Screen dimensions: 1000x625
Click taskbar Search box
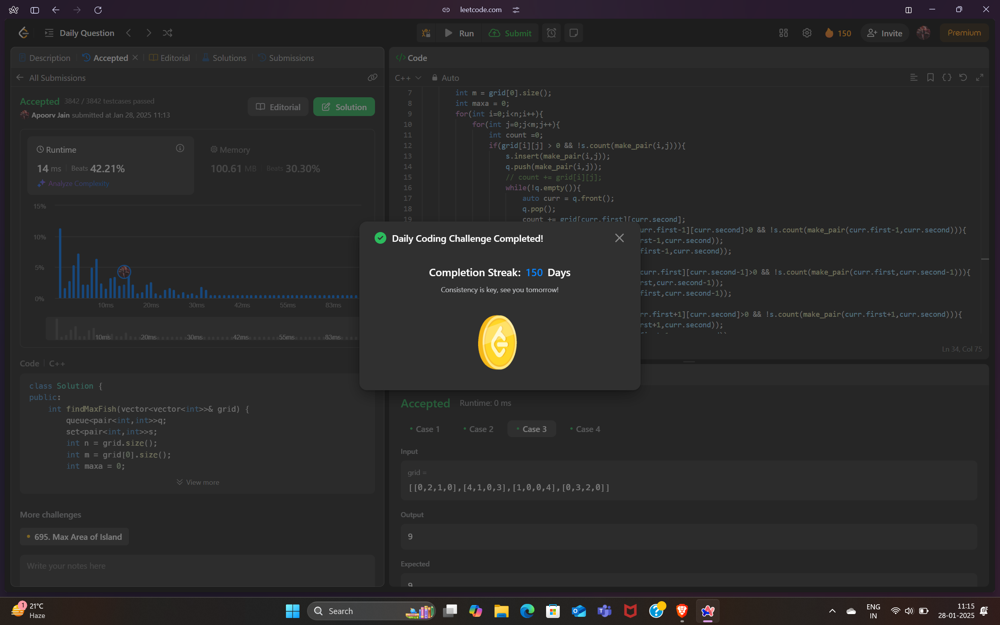[371, 611]
